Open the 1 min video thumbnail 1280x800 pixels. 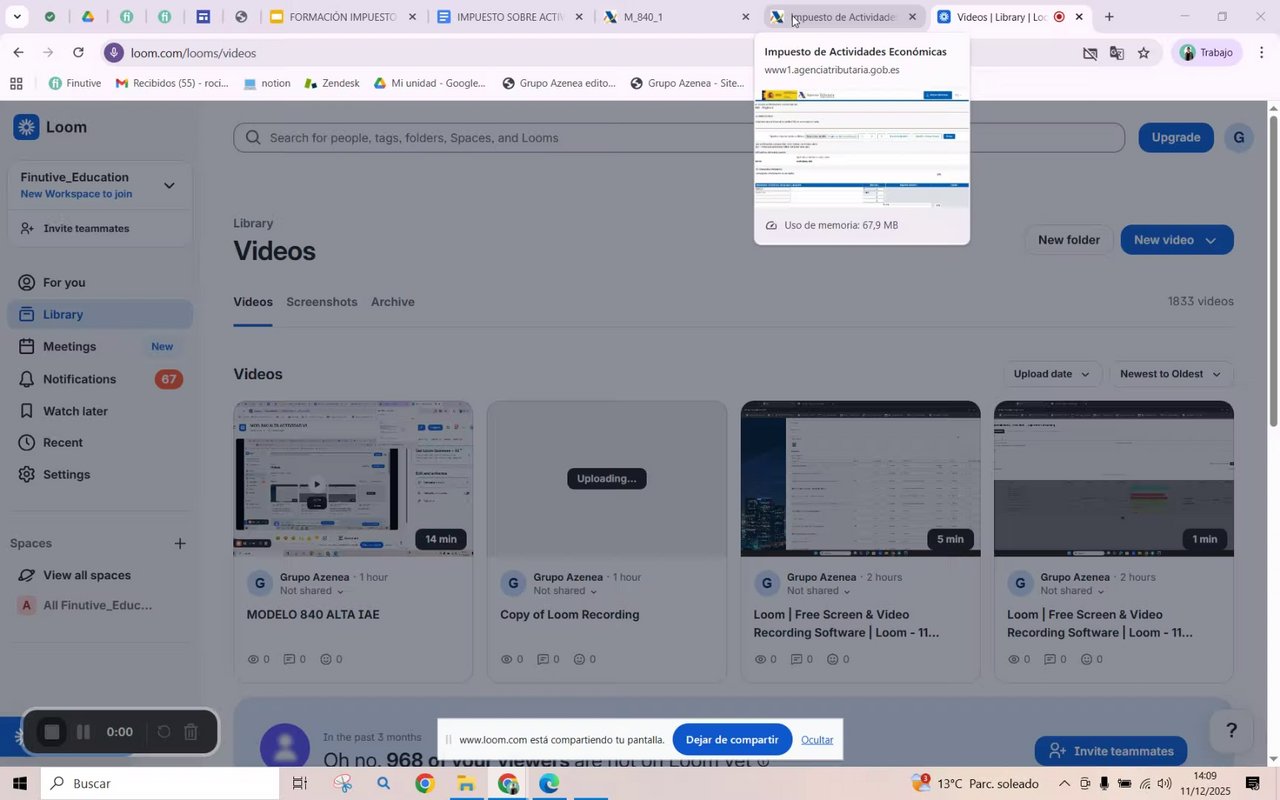coord(1114,479)
